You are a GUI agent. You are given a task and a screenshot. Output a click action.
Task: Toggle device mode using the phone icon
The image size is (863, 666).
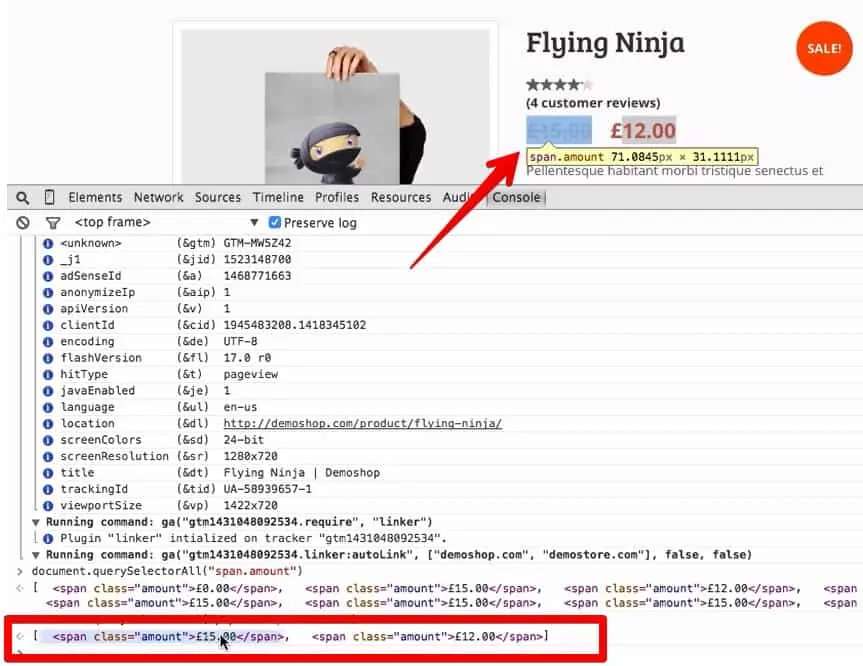point(52,197)
